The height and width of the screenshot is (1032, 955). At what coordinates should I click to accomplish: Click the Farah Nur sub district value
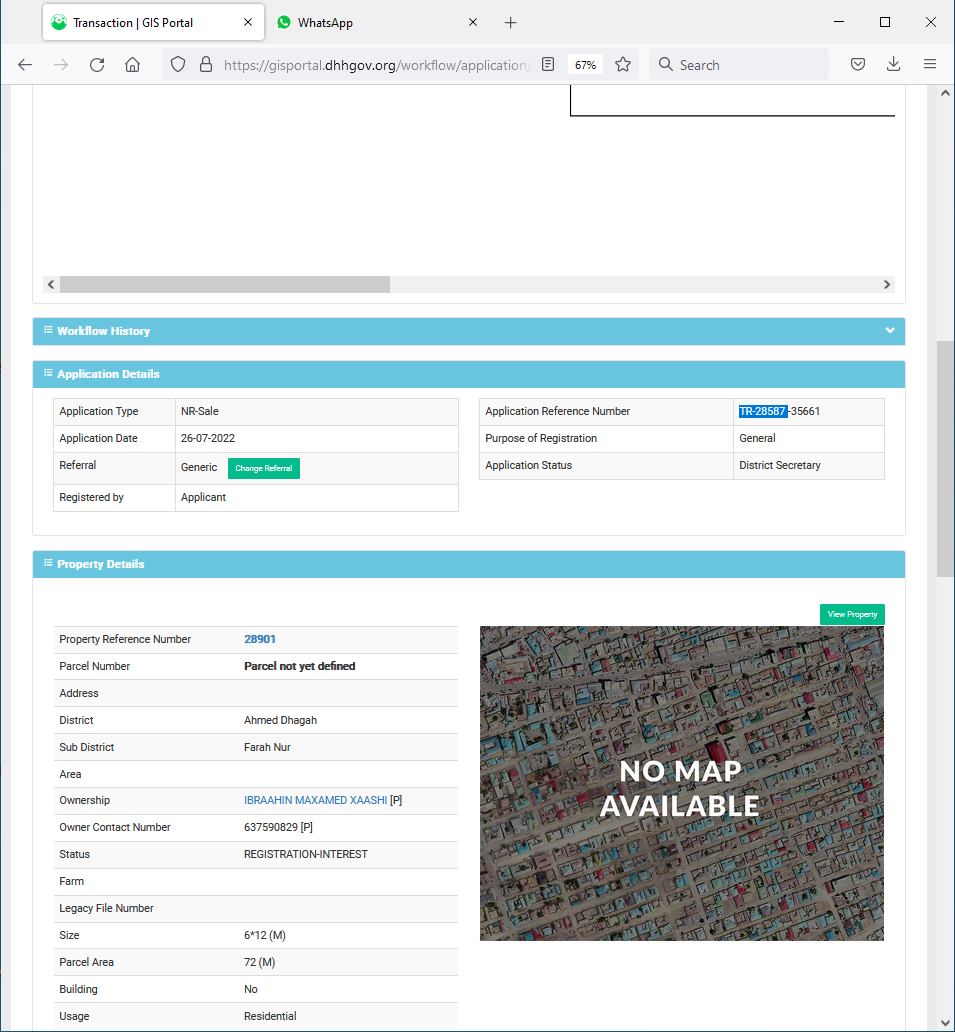(x=267, y=747)
